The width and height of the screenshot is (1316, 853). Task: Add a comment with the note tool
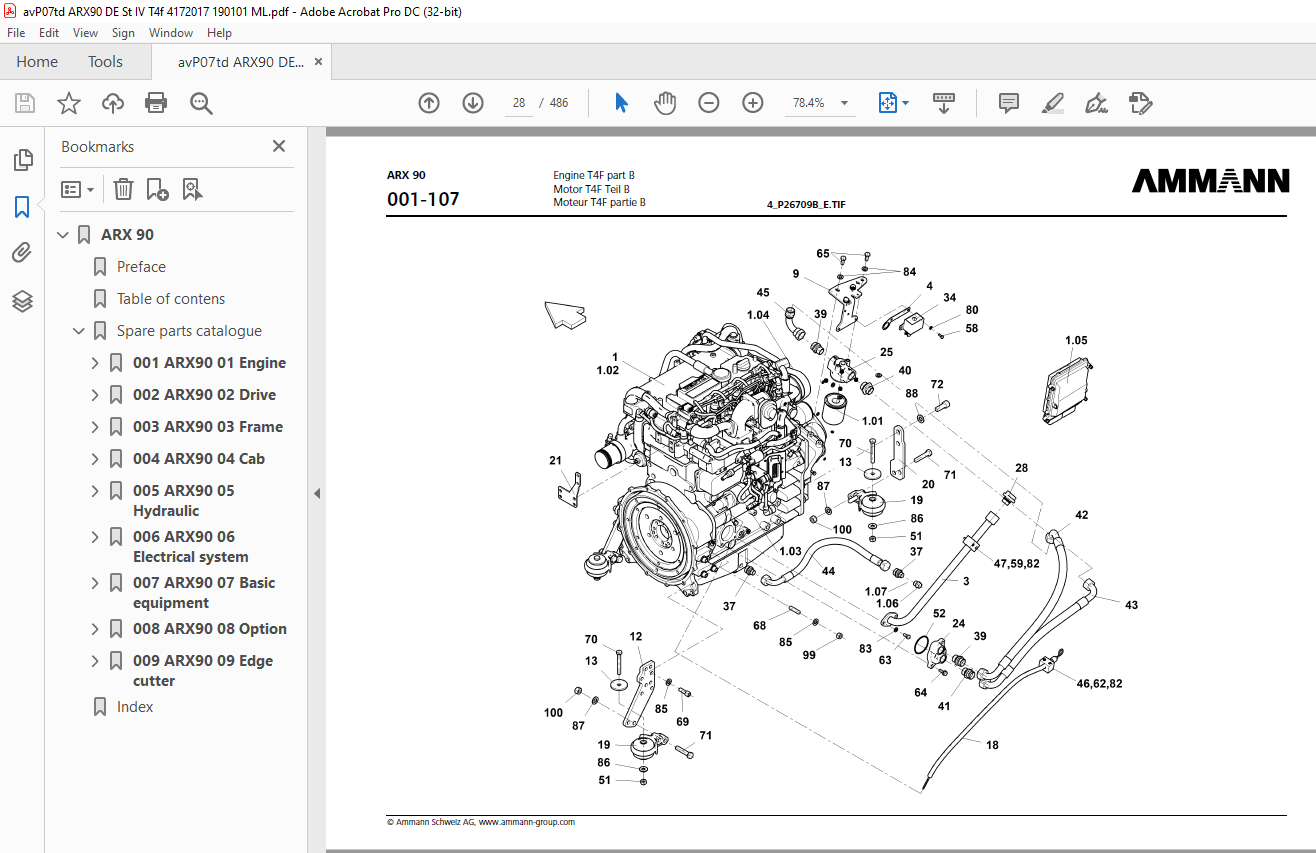1009,103
